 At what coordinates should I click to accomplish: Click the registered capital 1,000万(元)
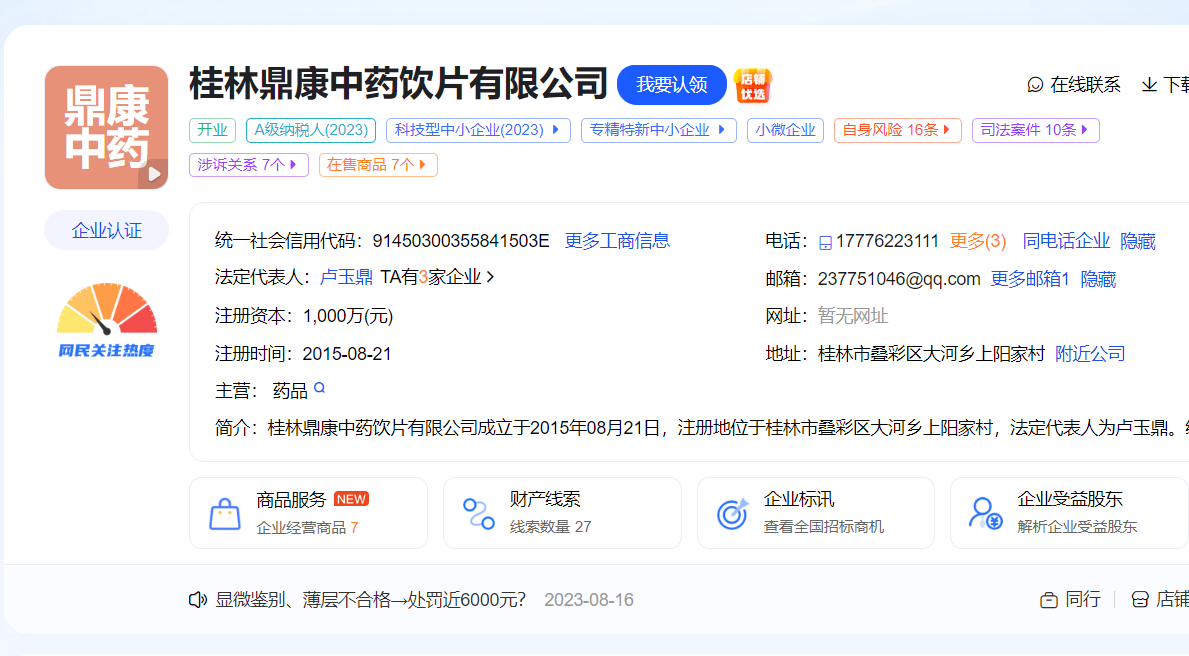[x=348, y=316]
